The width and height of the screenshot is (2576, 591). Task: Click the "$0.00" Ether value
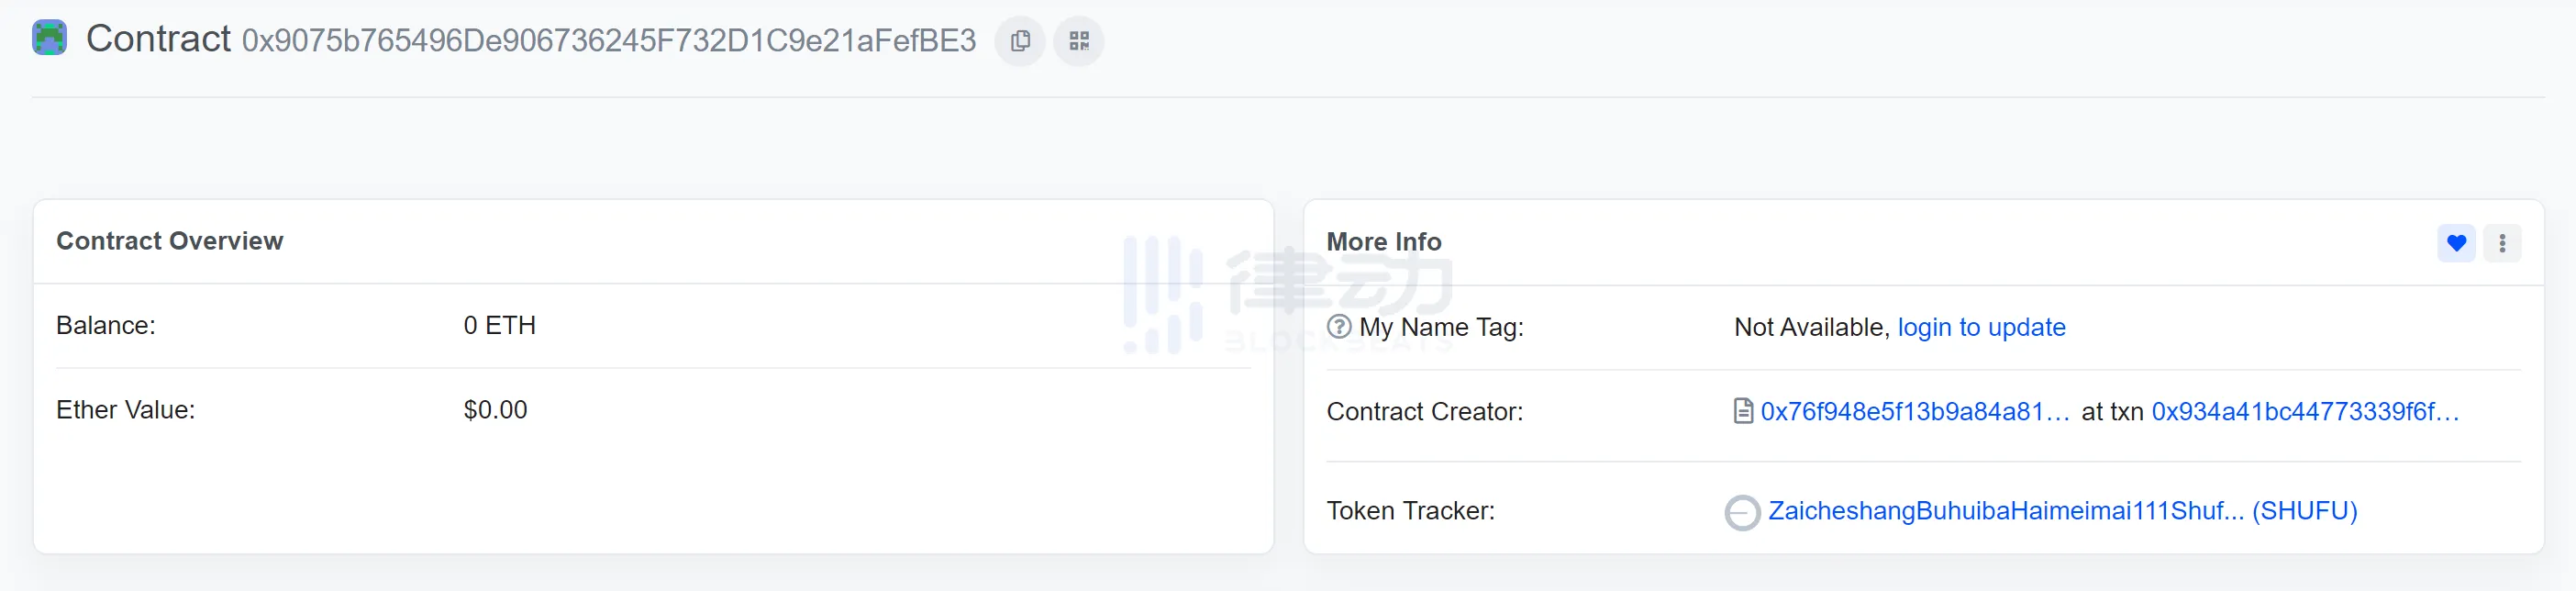(x=495, y=410)
